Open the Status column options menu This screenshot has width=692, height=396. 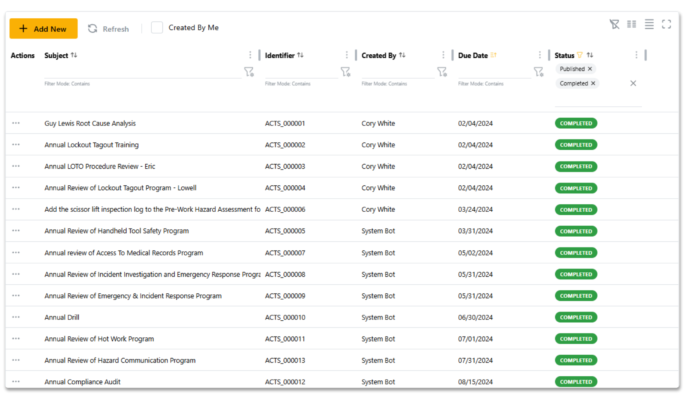pyautogui.click(x=636, y=55)
